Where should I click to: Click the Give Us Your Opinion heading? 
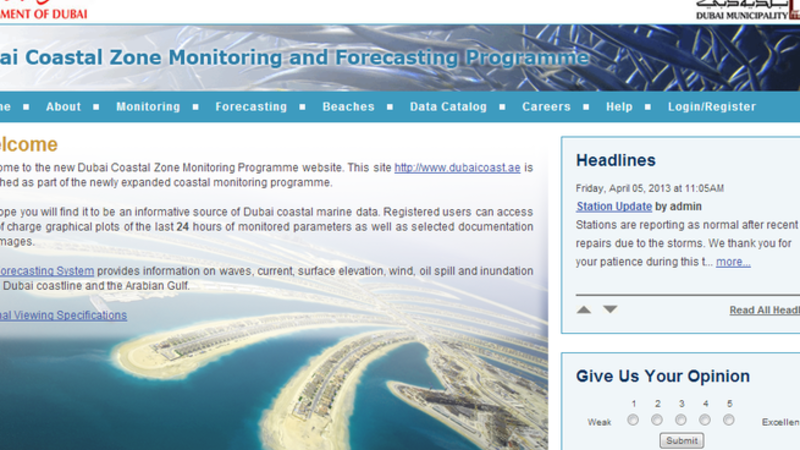pos(663,376)
